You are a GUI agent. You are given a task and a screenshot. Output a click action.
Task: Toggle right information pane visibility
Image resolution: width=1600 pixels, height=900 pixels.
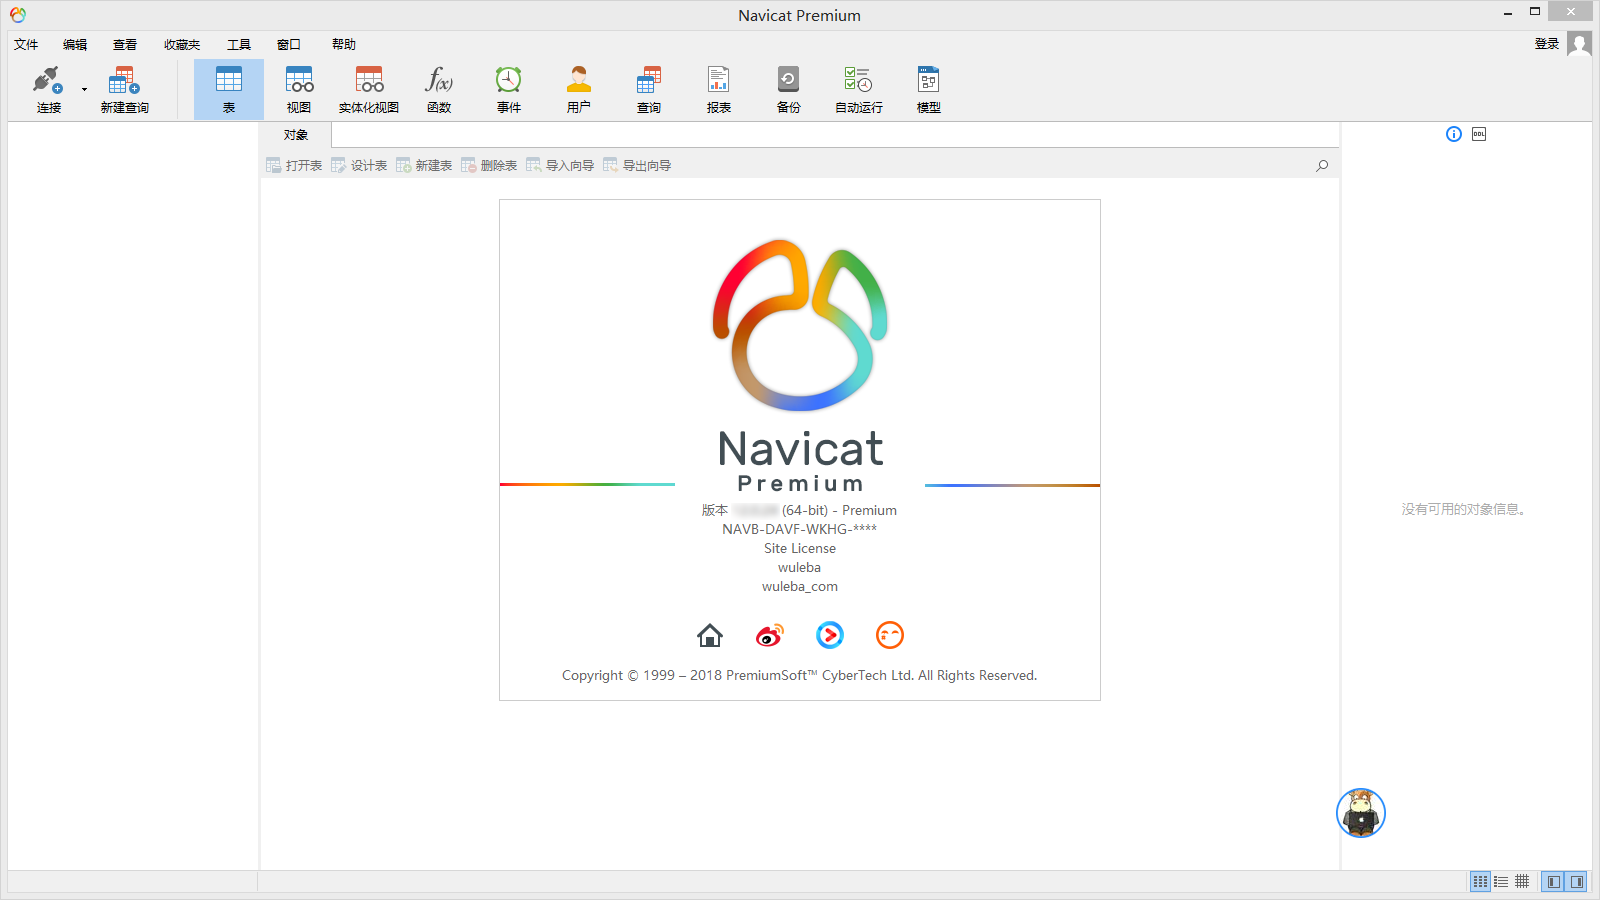[1577, 881]
